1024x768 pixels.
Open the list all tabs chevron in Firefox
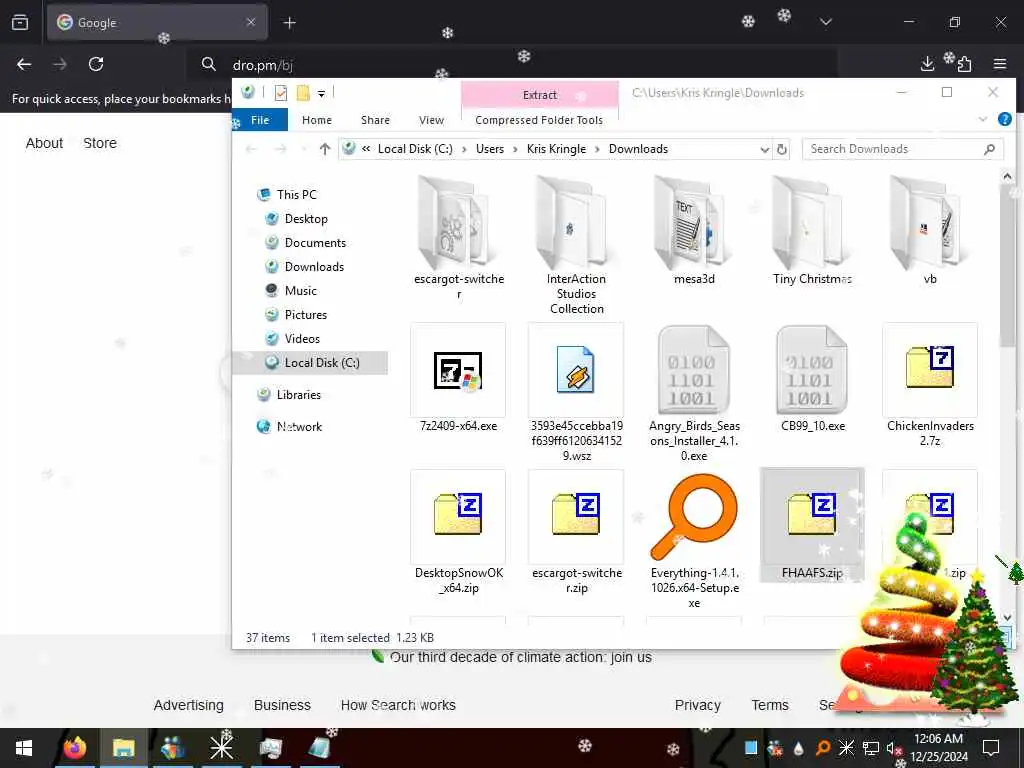point(825,22)
